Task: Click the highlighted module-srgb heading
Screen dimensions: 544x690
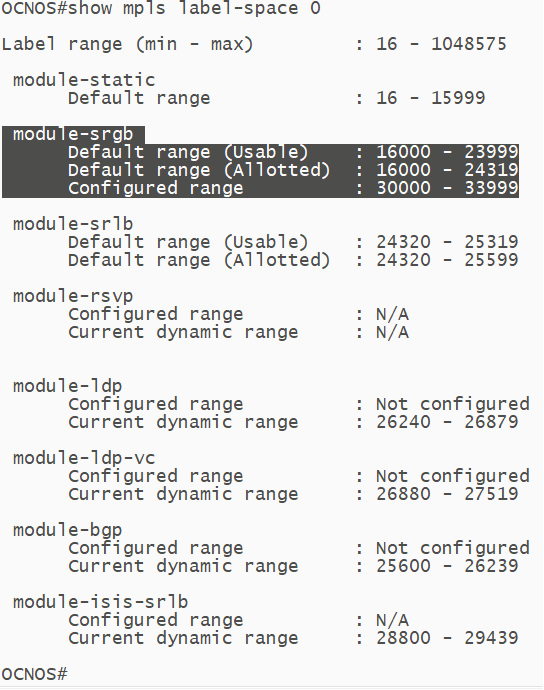Action: 73,134
